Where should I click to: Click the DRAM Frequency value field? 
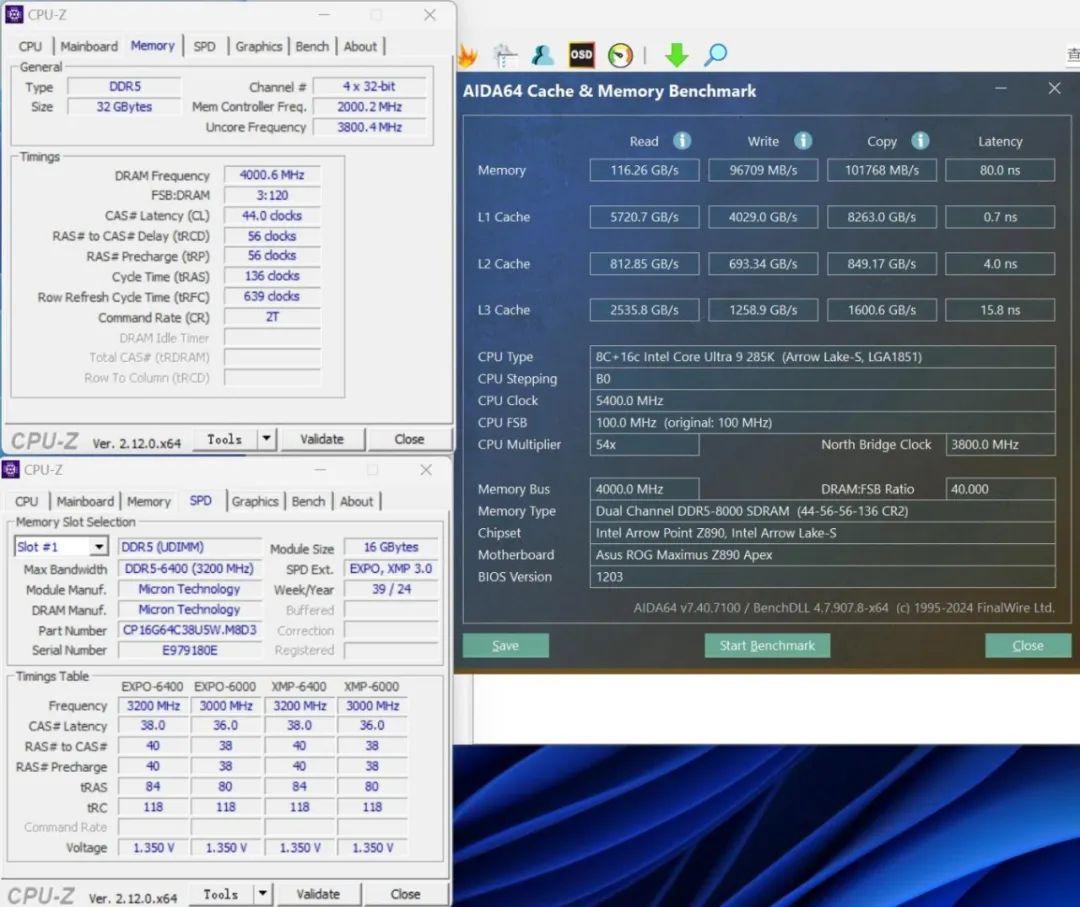(271, 175)
